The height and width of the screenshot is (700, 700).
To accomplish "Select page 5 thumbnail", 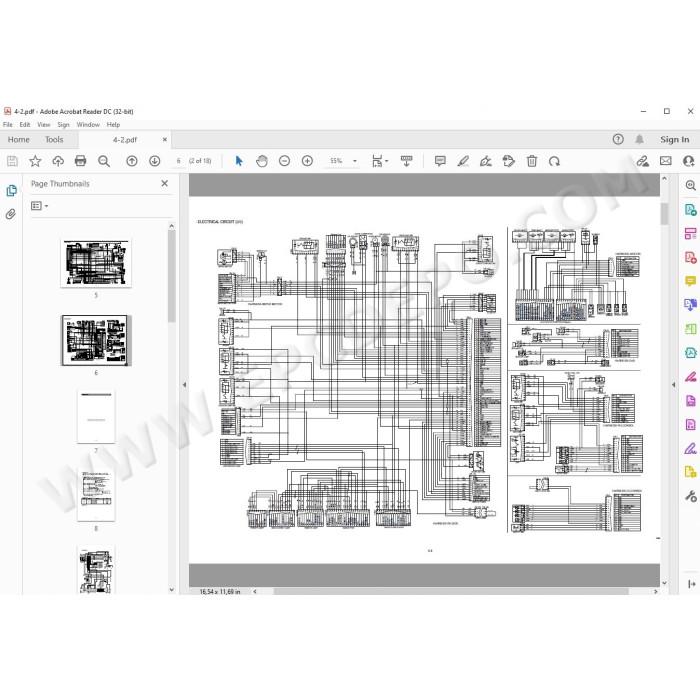I will [96, 262].
